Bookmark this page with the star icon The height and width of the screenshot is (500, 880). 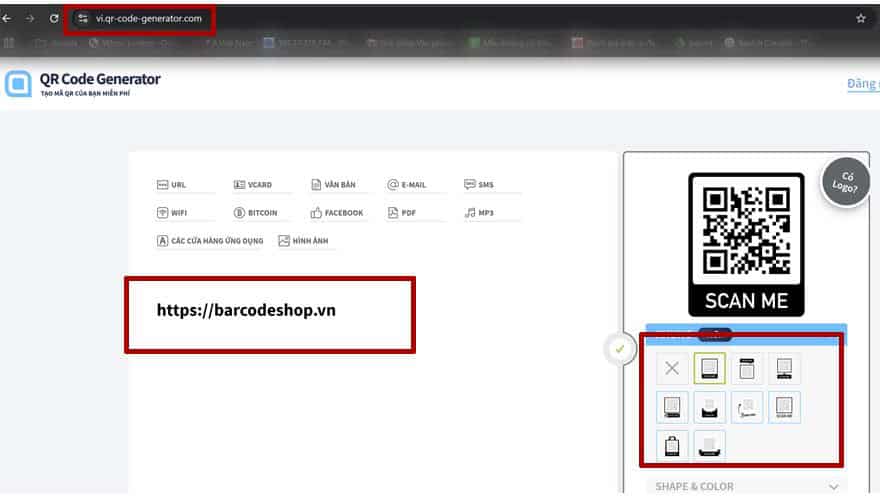[x=860, y=18]
